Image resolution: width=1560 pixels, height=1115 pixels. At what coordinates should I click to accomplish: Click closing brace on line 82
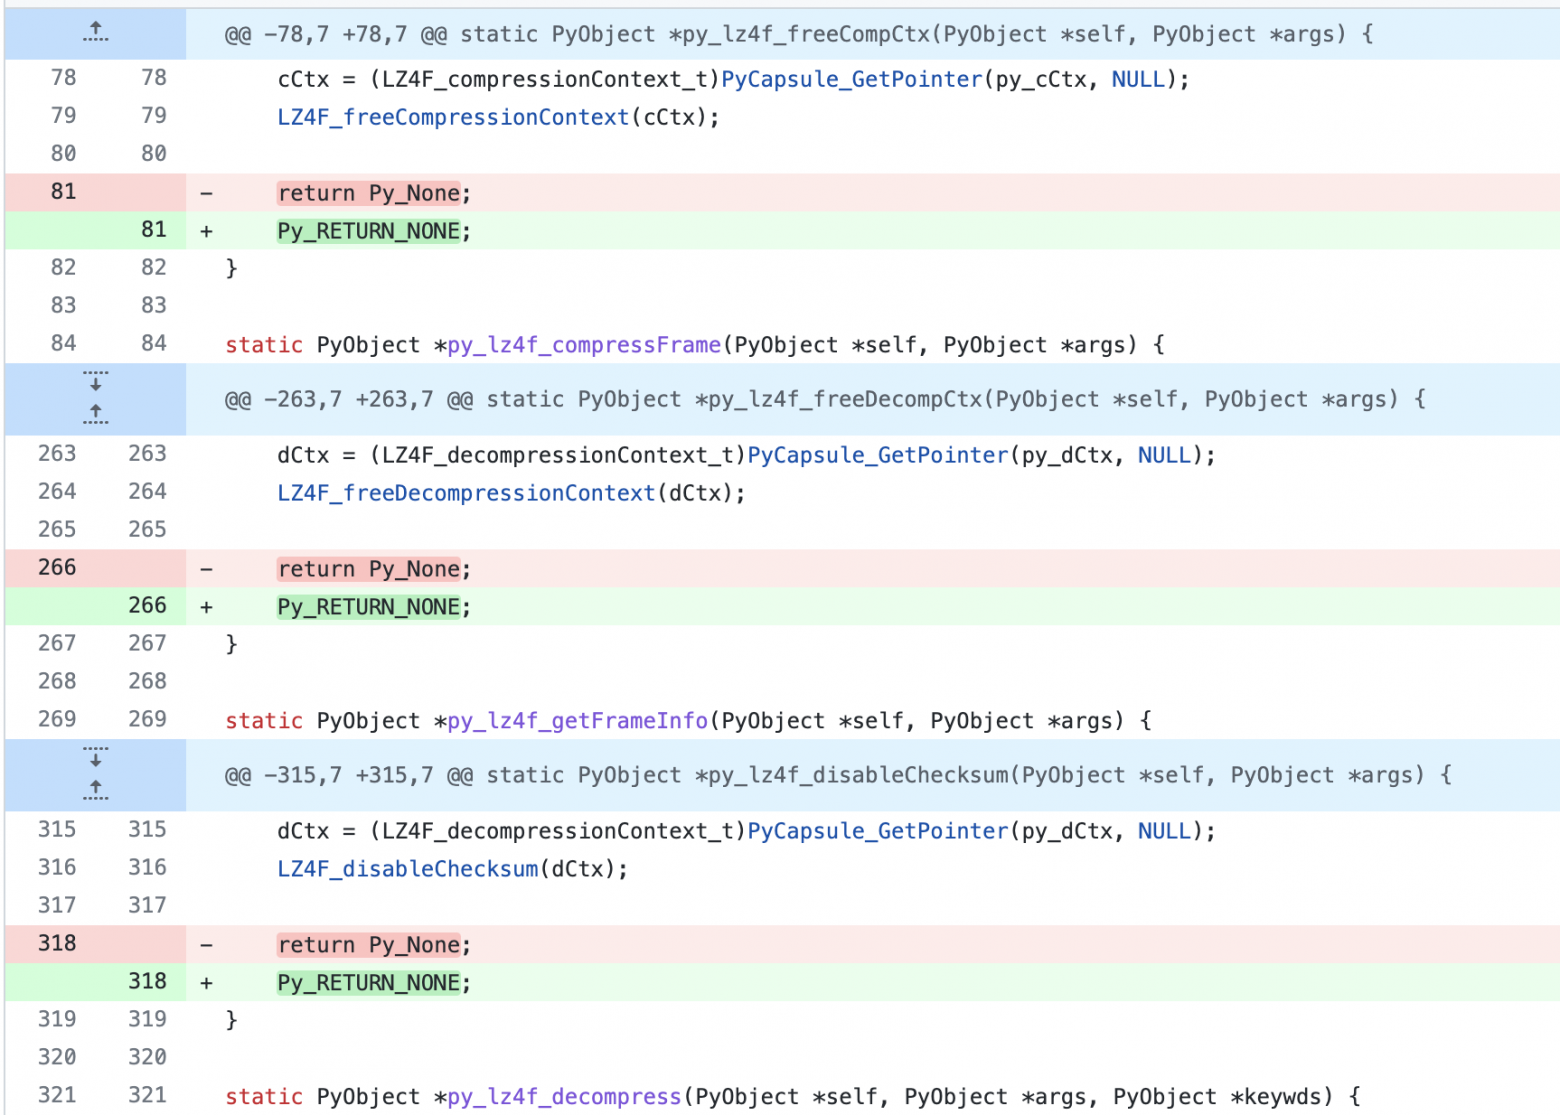(x=231, y=268)
